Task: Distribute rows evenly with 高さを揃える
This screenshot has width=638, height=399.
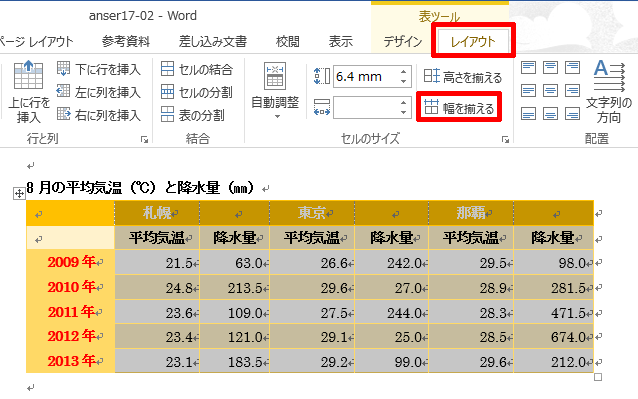Action: (463, 76)
